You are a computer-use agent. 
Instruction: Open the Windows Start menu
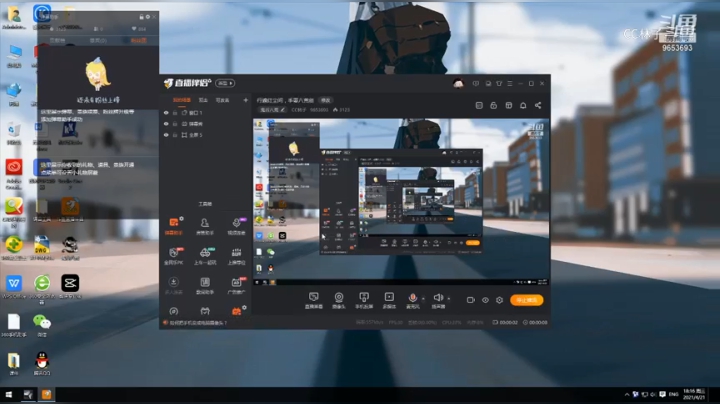click(9, 394)
